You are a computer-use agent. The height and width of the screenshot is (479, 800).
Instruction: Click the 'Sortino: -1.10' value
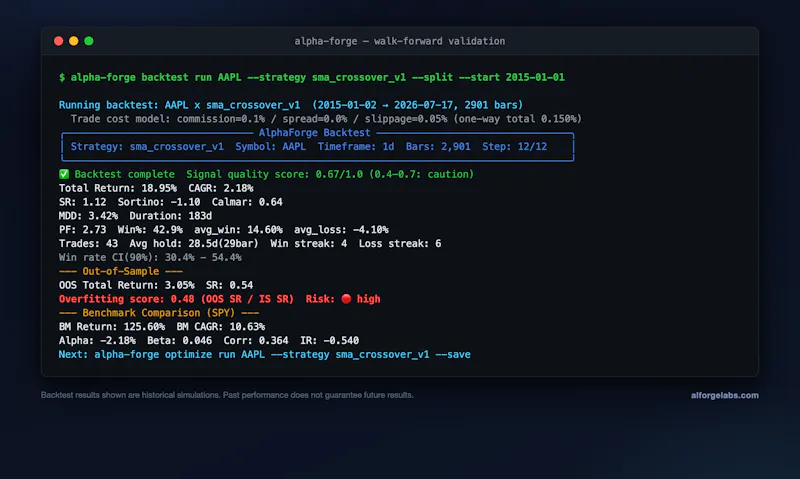[x=159, y=202]
